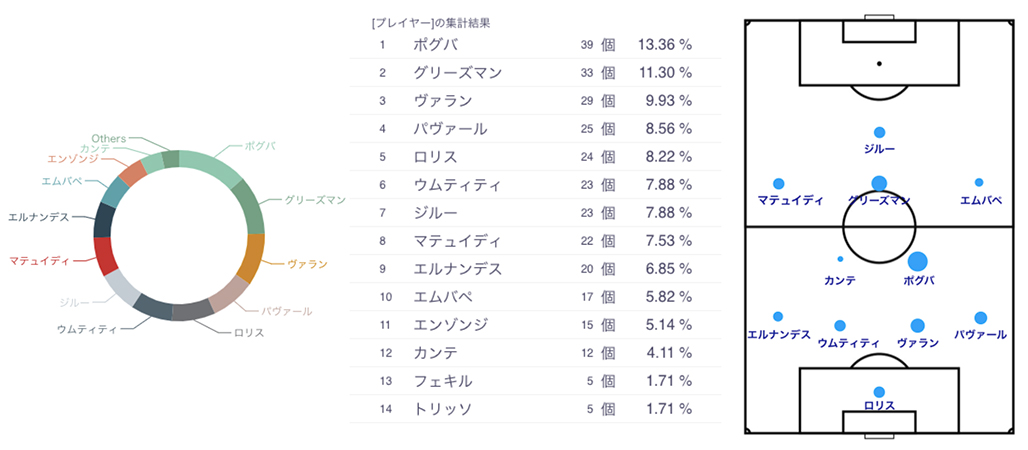The height and width of the screenshot is (450, 1028).
Task: Select the red マテュイディ donut segment
Action: [x=106, y=256]
